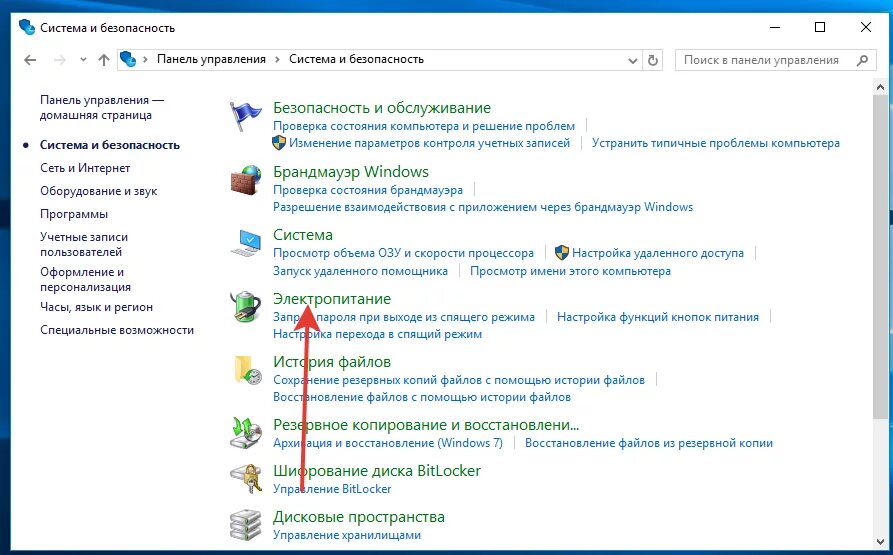Click the backup and restore drive icon
Screen dimensions: 893x555
(x=245, y=433)
